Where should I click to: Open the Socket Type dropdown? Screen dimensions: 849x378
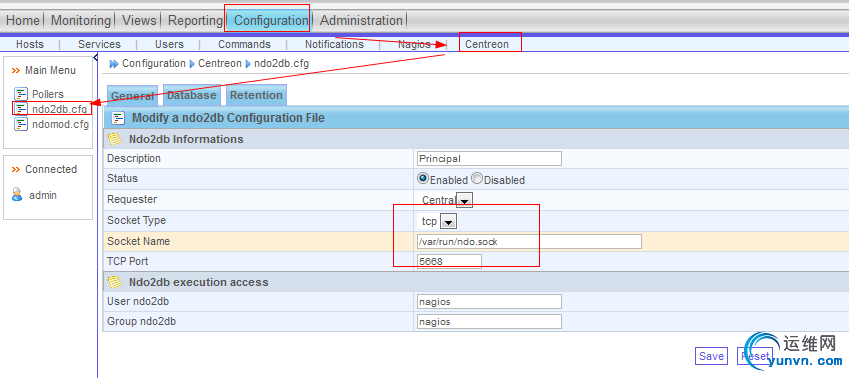449,221
